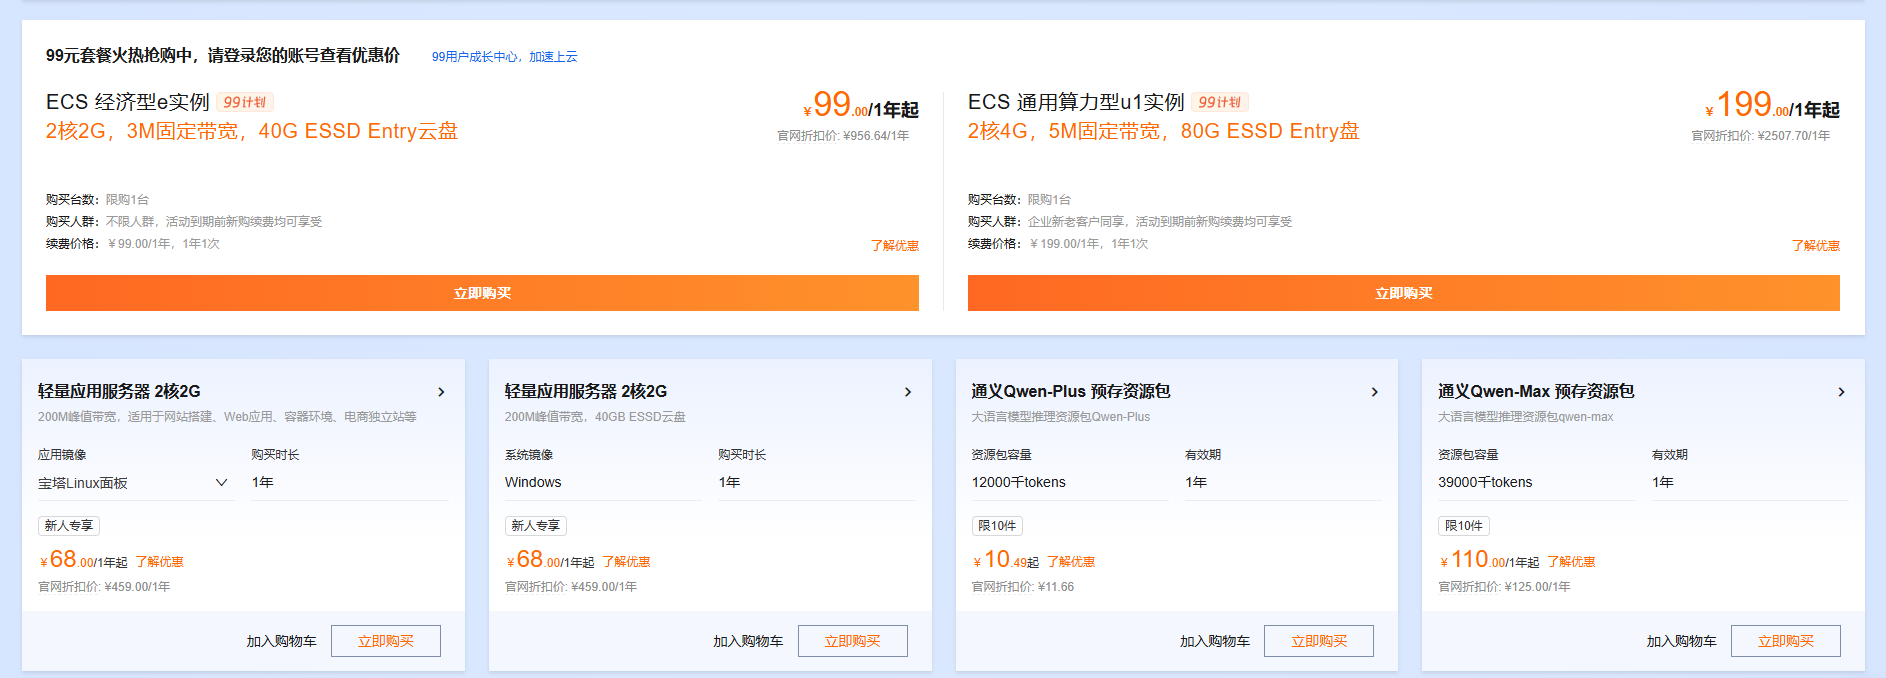Click the 通义Qwen-Max 预存资源包 title

click(1536, 391)
